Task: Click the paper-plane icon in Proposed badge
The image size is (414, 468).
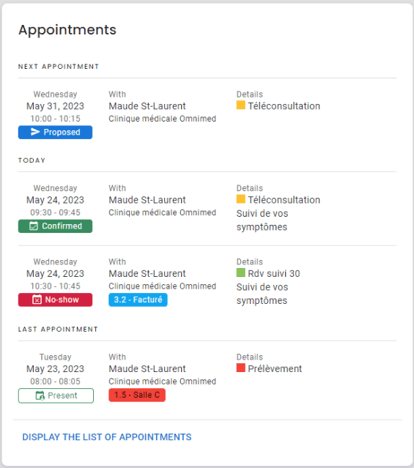Action: point(35,132)
